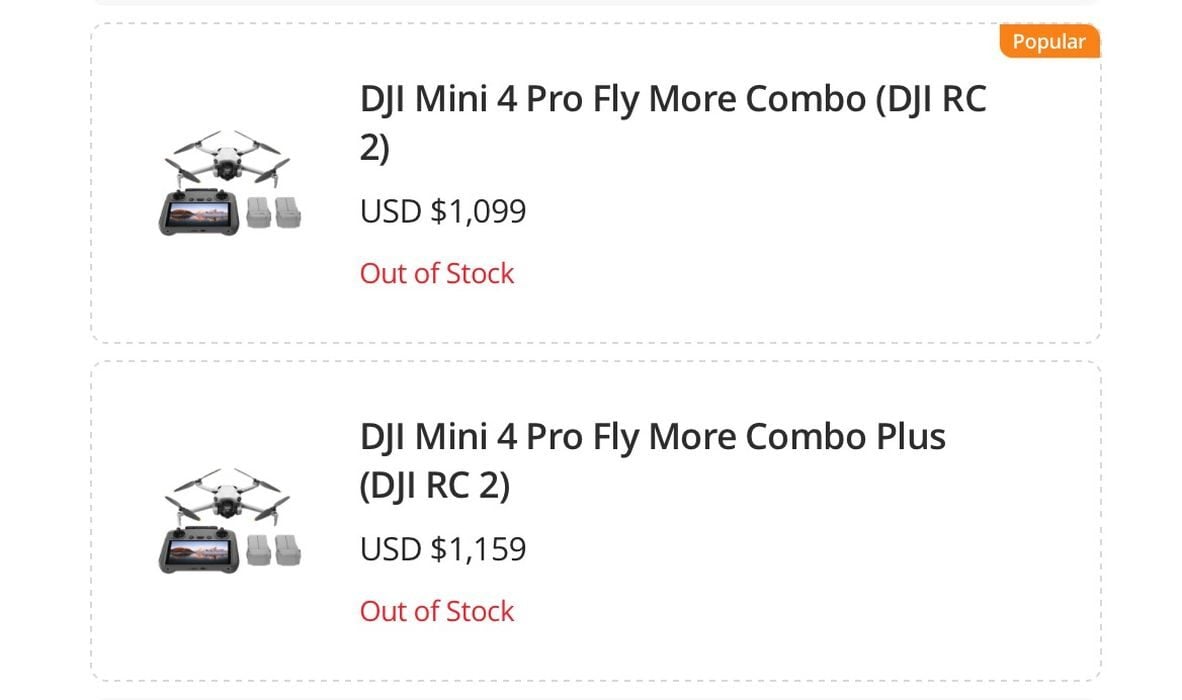Click the right battery in Combo Plus image

[x=287, y=550]
